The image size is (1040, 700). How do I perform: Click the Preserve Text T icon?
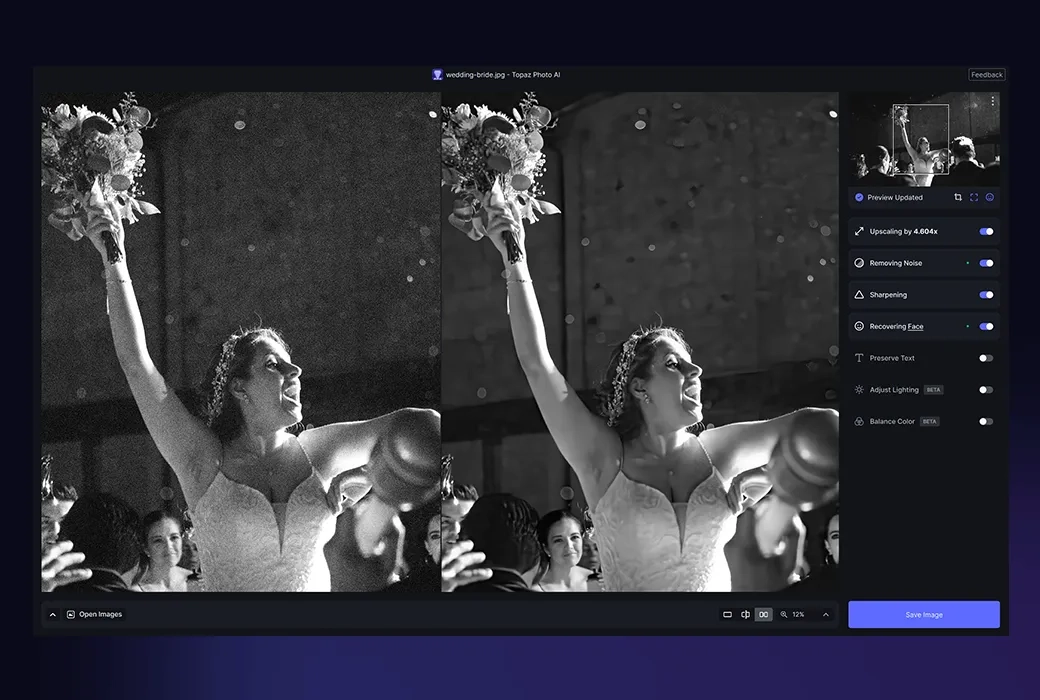859,358
